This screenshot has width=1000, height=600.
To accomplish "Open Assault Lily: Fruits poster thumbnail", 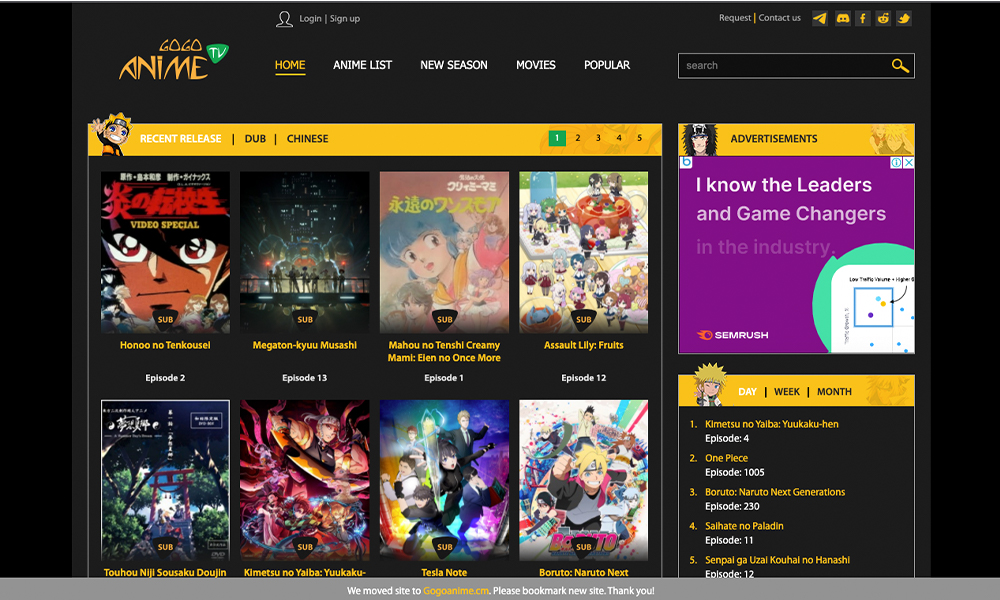I will [584, 252].
